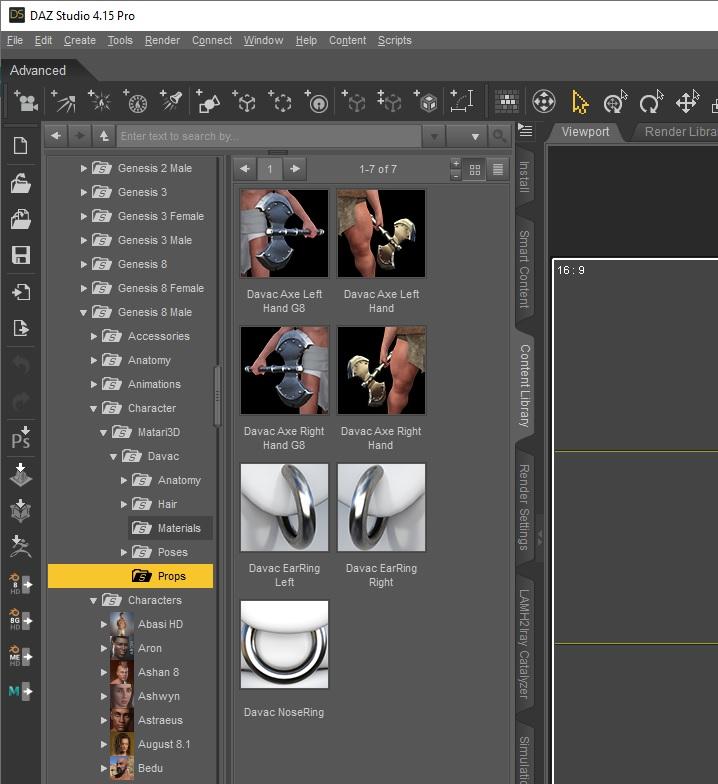The width and height of the screenshot is (718, 784).
Task: Select the August 8.1 character entry
Action: tap(164, 744)
